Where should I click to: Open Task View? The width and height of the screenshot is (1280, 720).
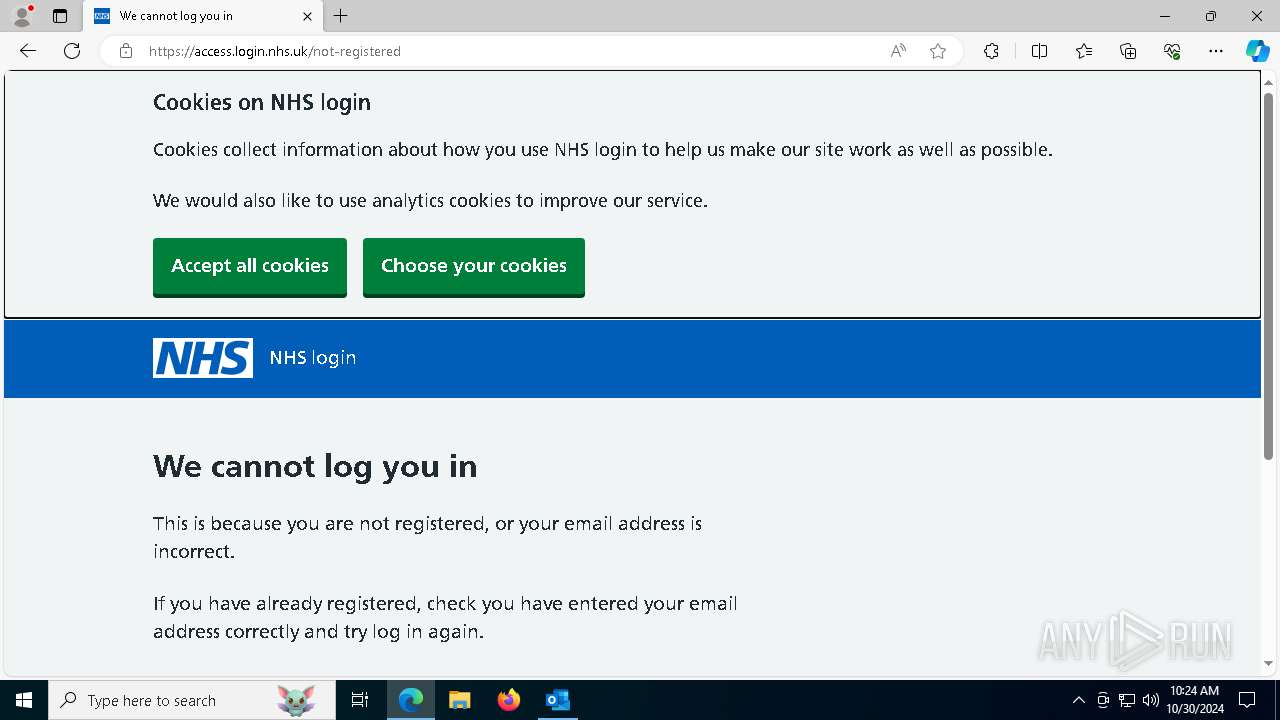(360, 700)
